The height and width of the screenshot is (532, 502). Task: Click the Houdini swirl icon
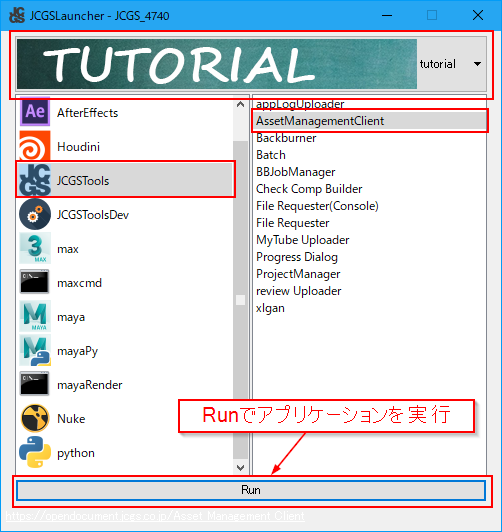pyautogui.click(x=35, y=146)
